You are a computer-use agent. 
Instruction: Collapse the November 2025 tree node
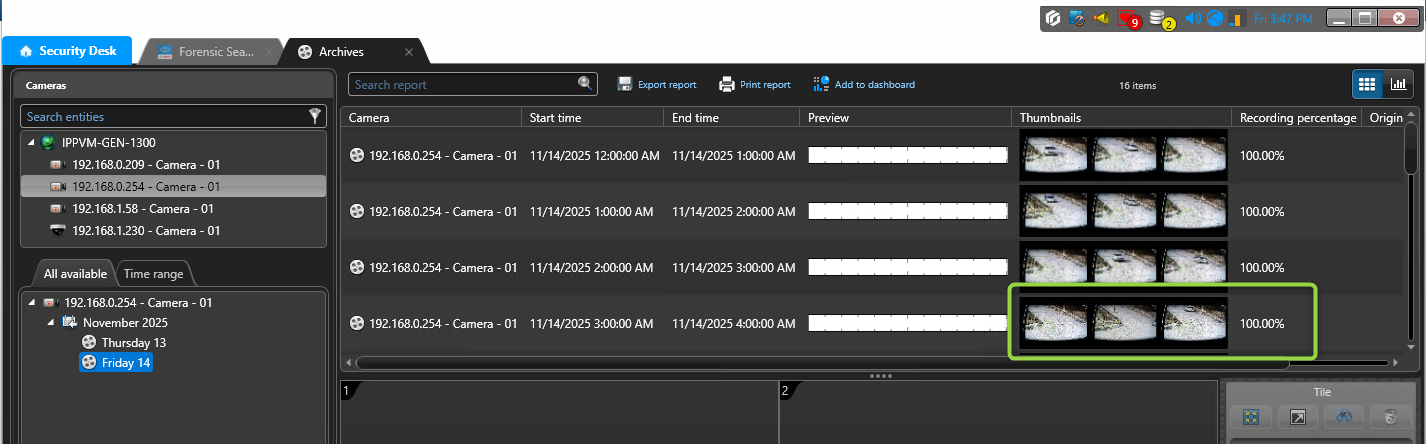point(51,323)
